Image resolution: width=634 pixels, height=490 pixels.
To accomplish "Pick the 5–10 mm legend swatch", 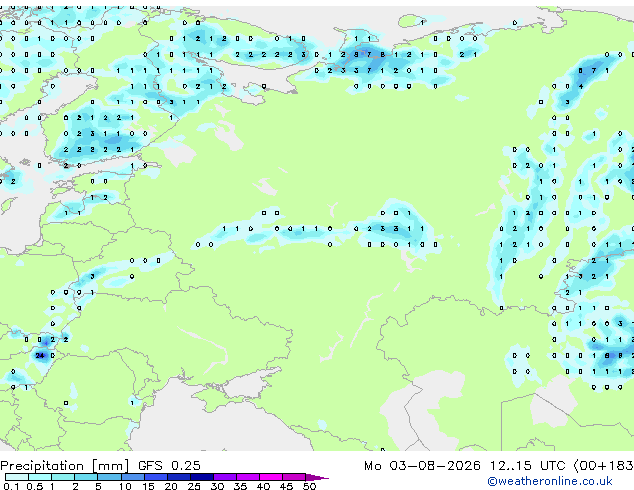I will (x=109, y=477).
